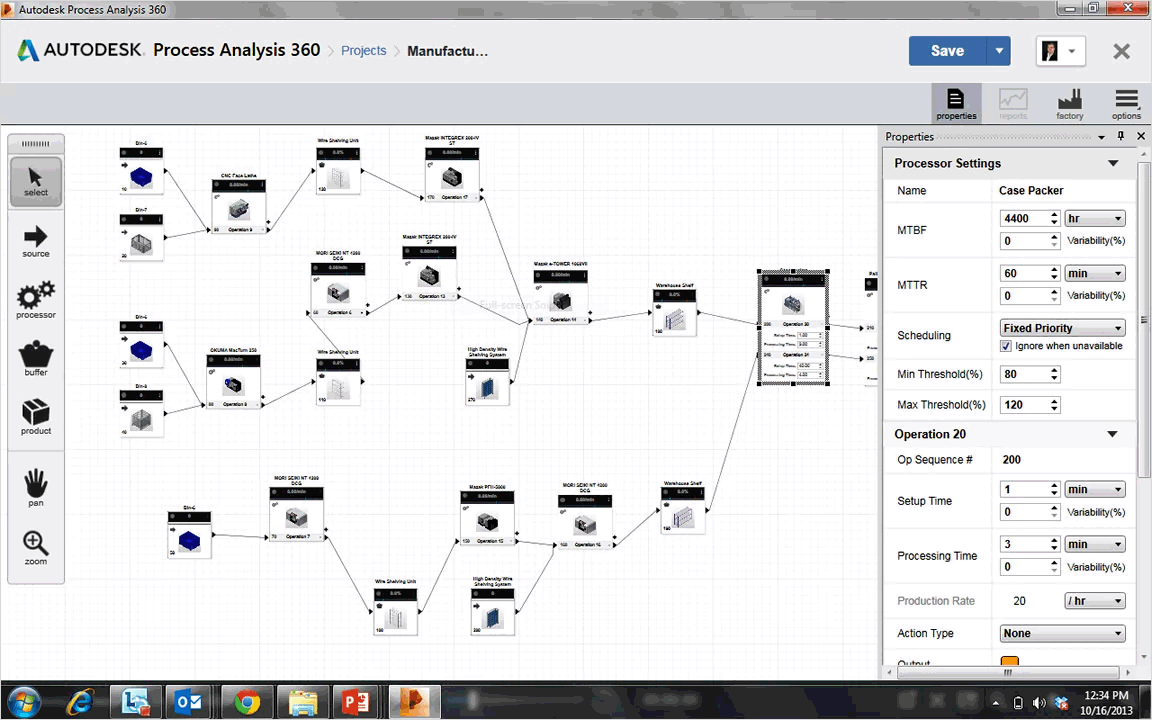
Task: Open the Scheduling Fixed Priority dropdown
Action: 1062,328
